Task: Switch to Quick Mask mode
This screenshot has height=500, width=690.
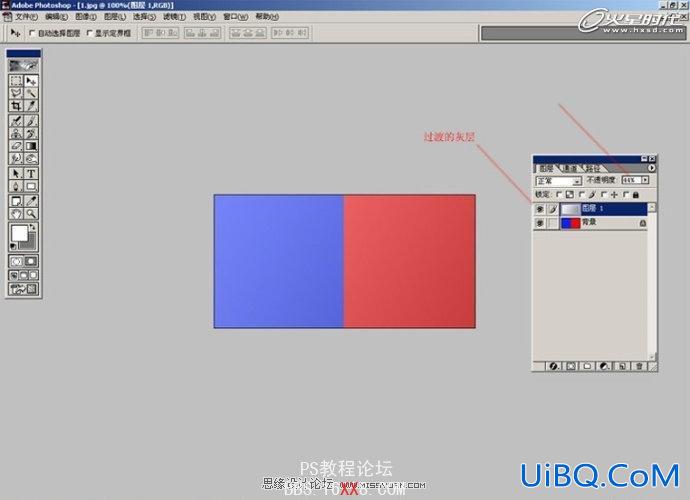Action: (31, 261)
